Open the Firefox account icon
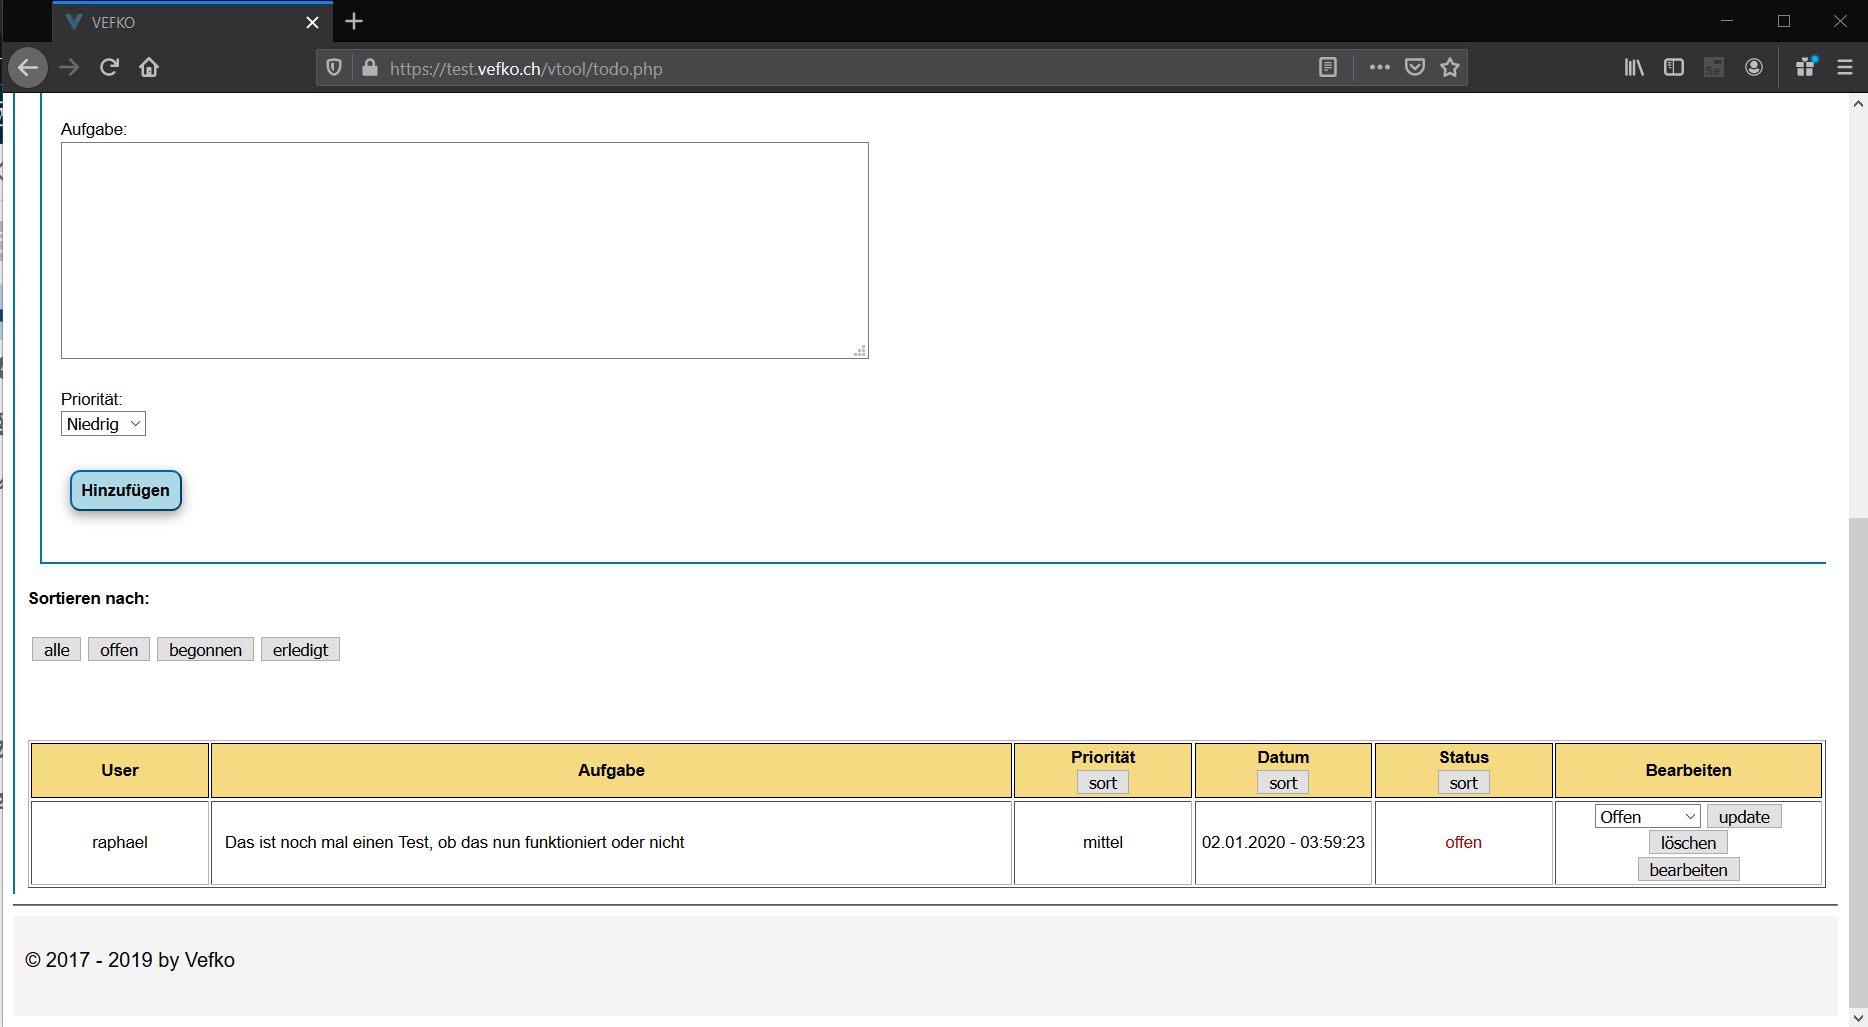The width and height of the screenshot is (1868, 1027). pyautogui.click(x=1754, y=68)
